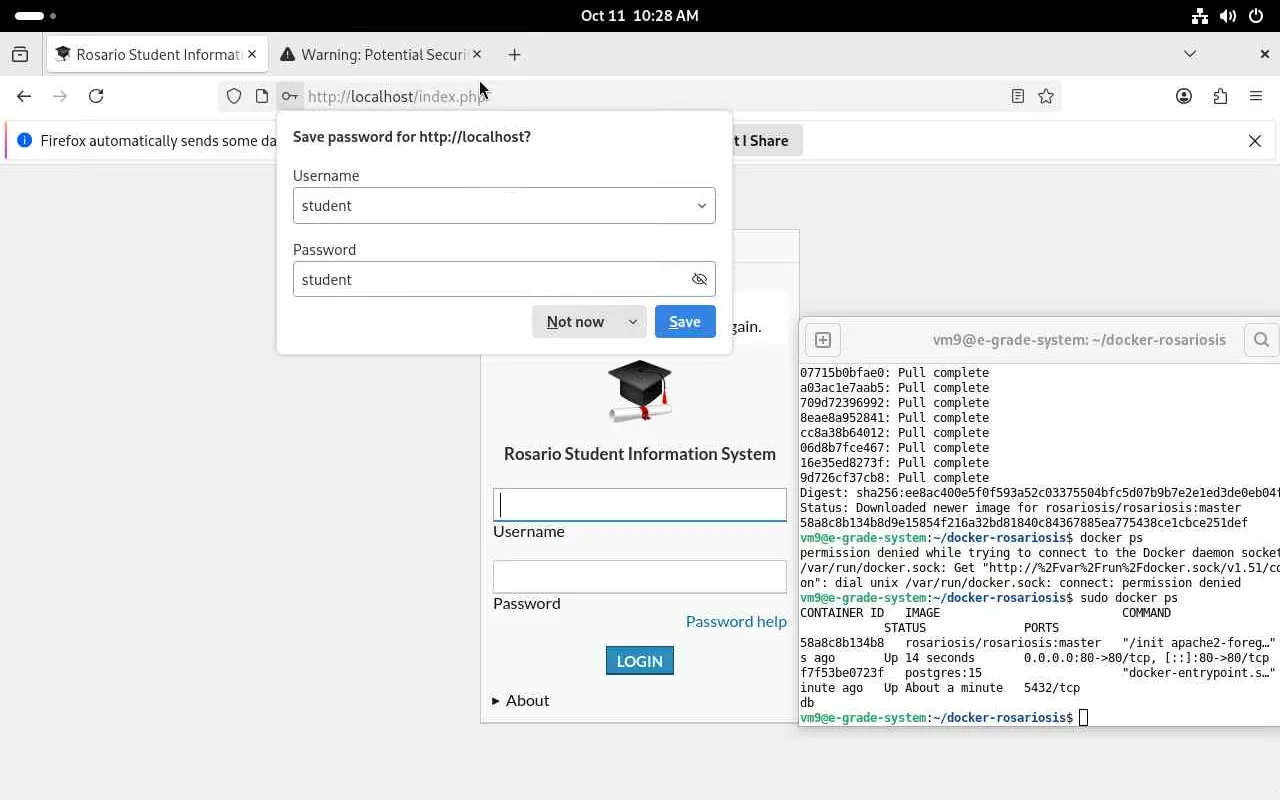The image size is (1280, 800).
Task: Focus the Username field on login page
Action: pyautogui.click(x=640, y=505)
